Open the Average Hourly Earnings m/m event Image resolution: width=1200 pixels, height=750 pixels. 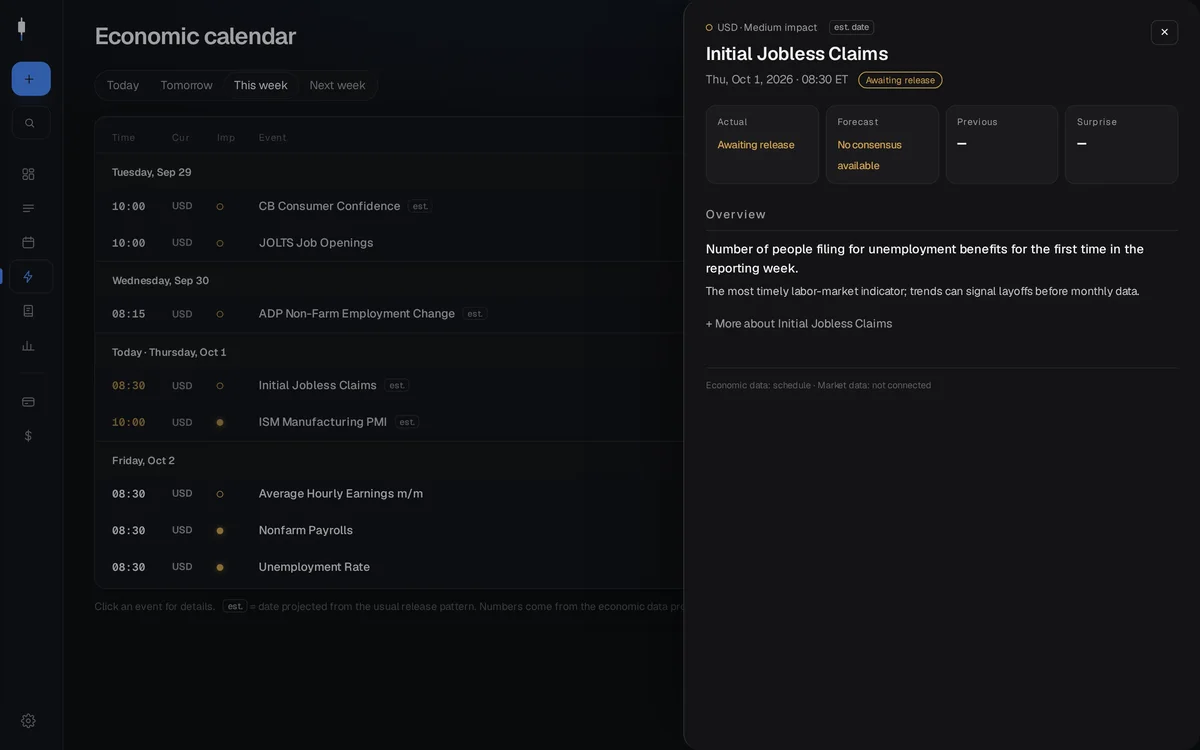(389, 494)
